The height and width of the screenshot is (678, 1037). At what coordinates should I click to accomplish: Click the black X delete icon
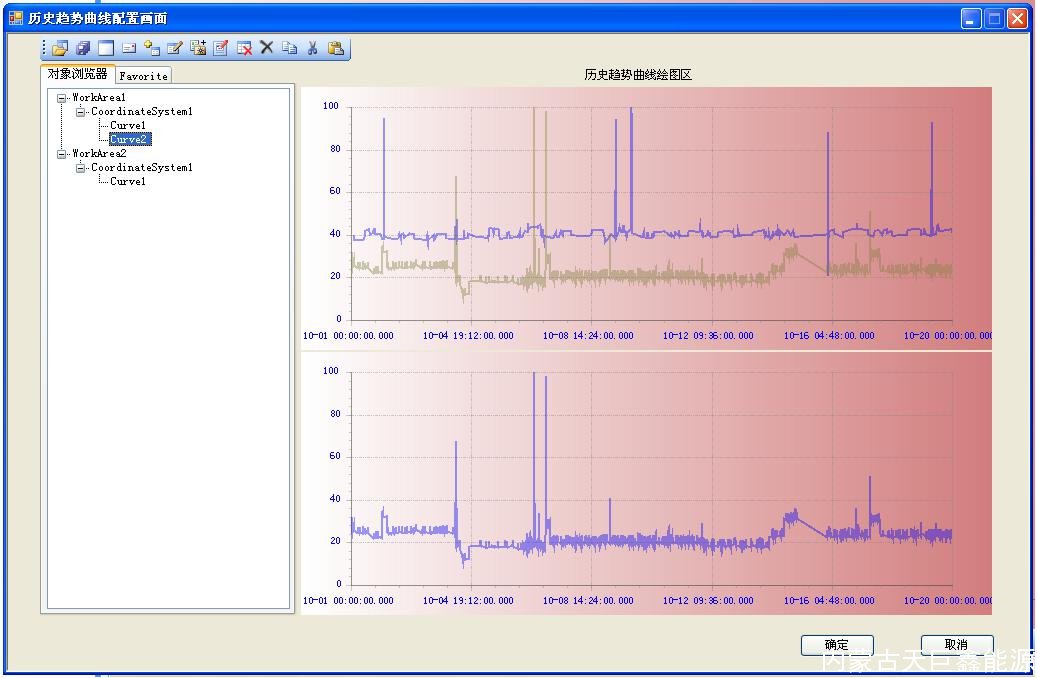[267, 48]
